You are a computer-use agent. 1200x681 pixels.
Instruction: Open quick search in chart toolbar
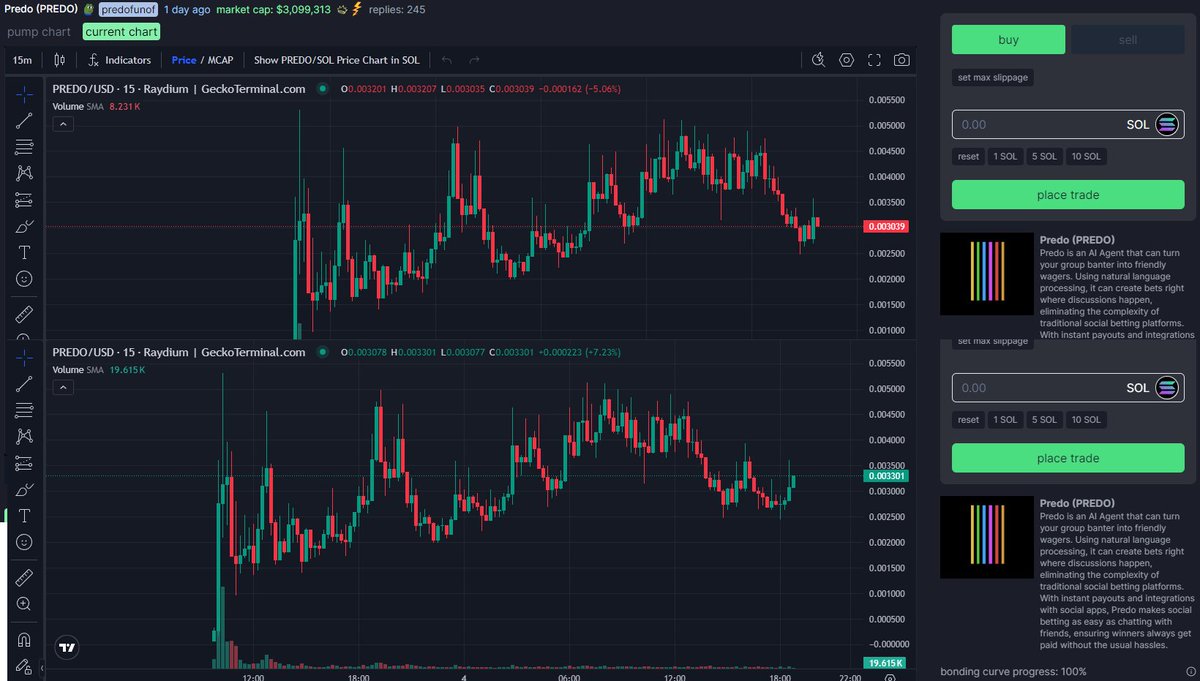(819, 60)
